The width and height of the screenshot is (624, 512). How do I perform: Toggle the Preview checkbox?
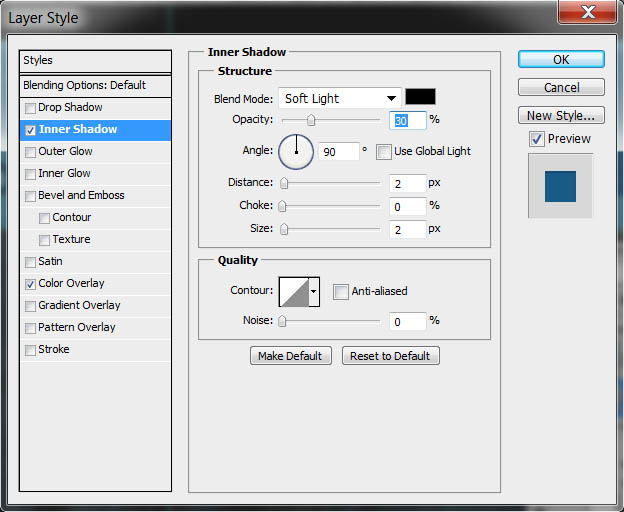click(537, 139)
